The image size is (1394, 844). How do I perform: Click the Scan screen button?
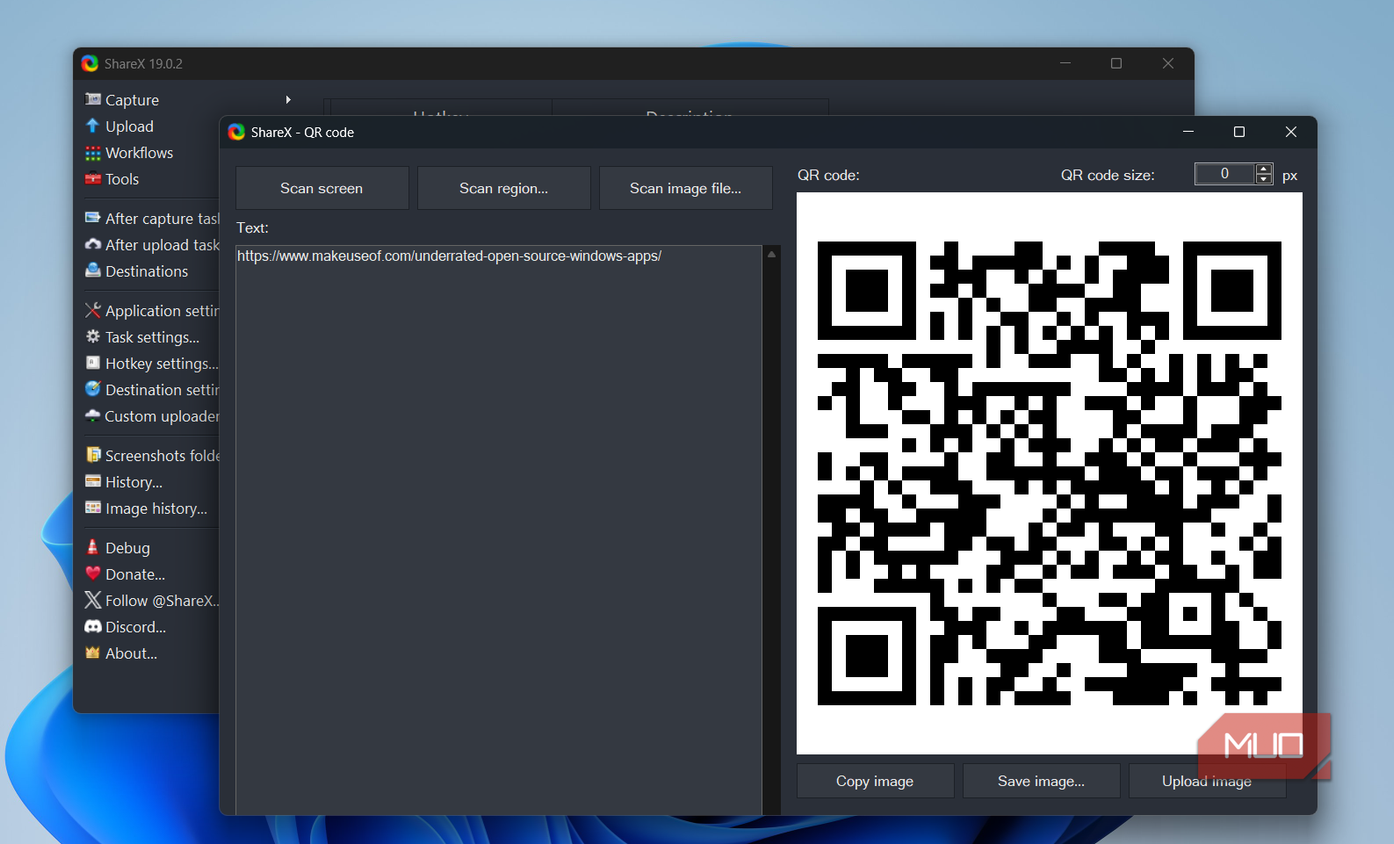[322, 188]
